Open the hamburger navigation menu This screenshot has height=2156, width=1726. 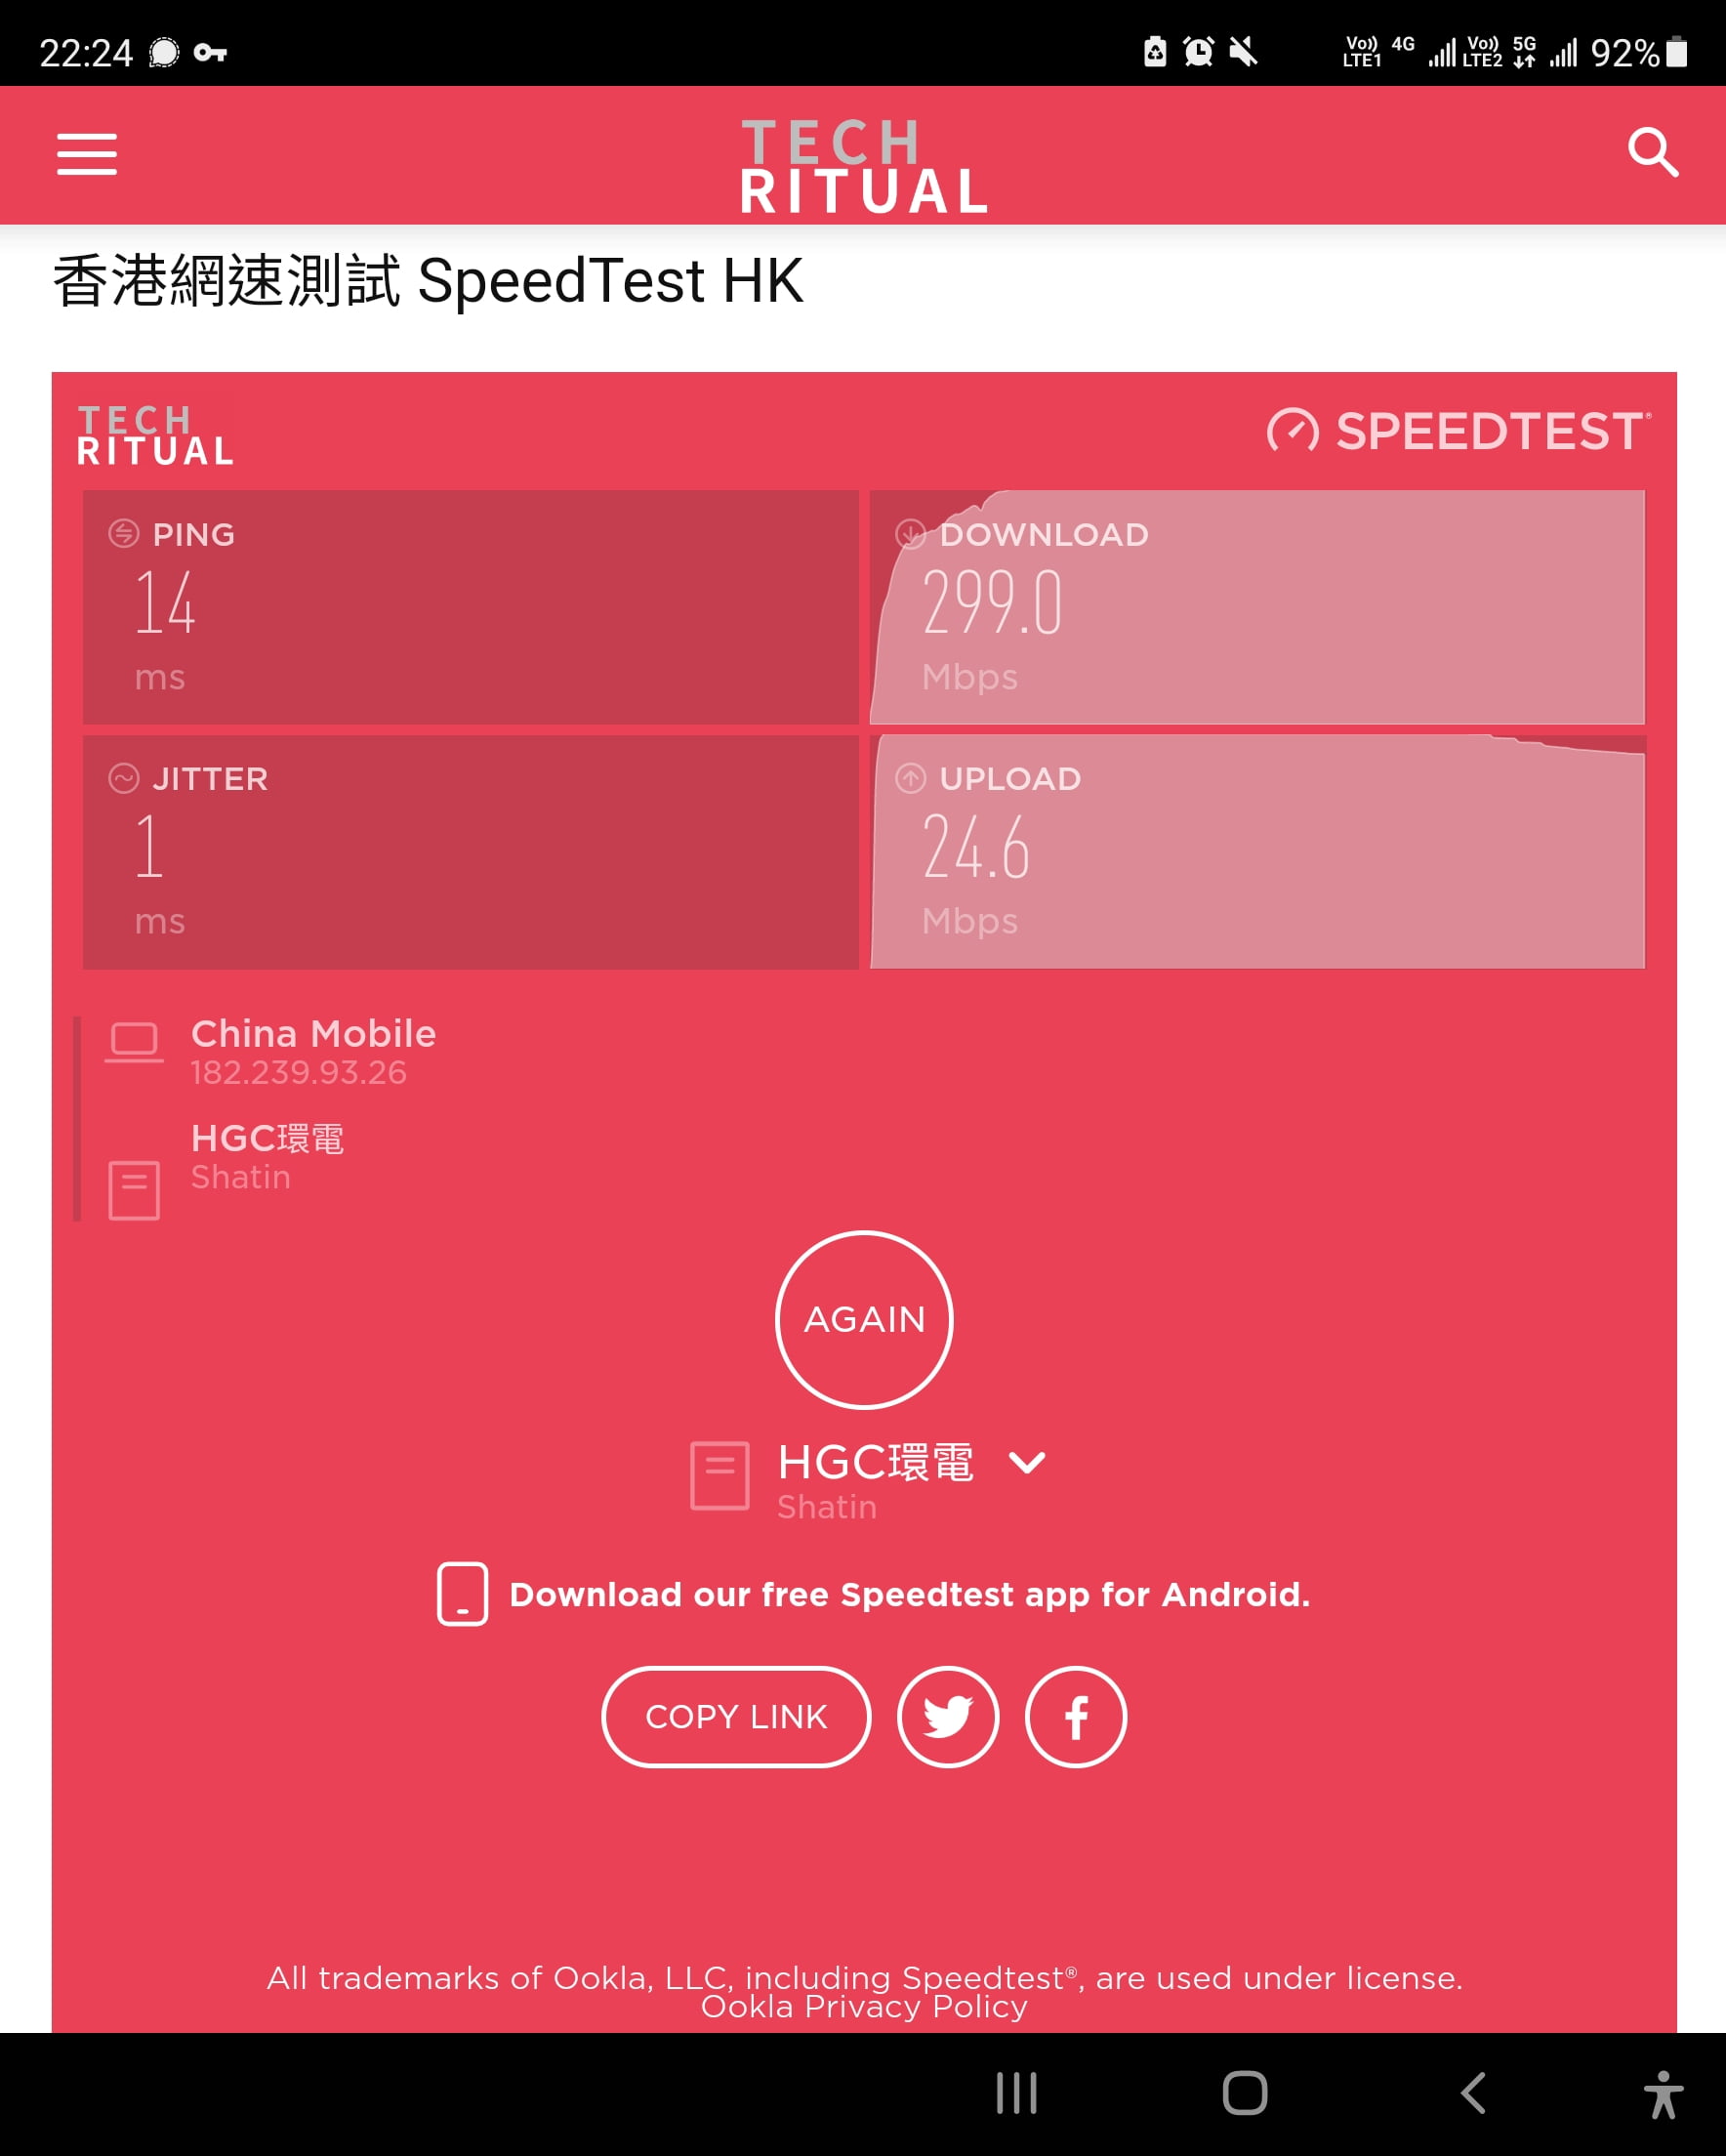[88, 155]
